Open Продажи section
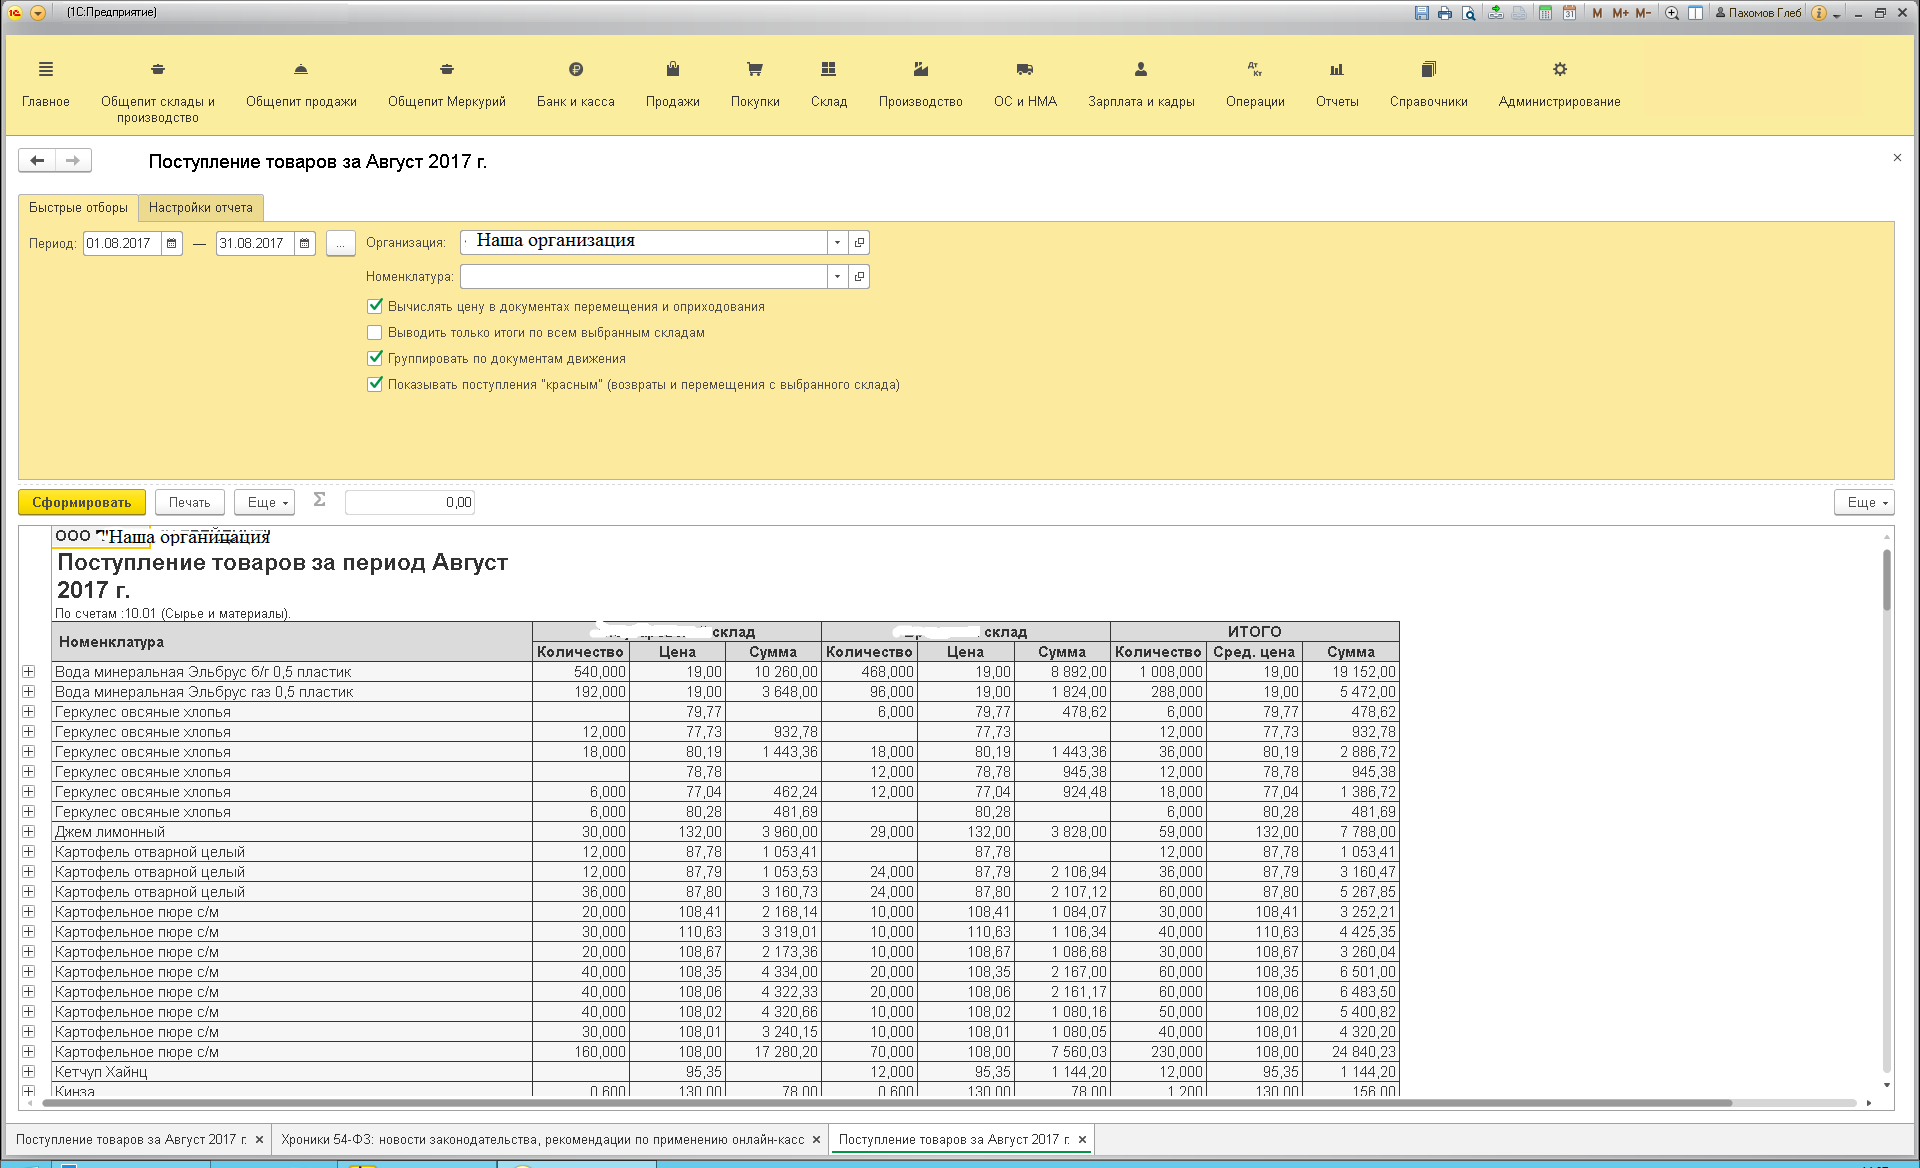The width and height of the screenshot is (1920, 1168). point(673,84)
